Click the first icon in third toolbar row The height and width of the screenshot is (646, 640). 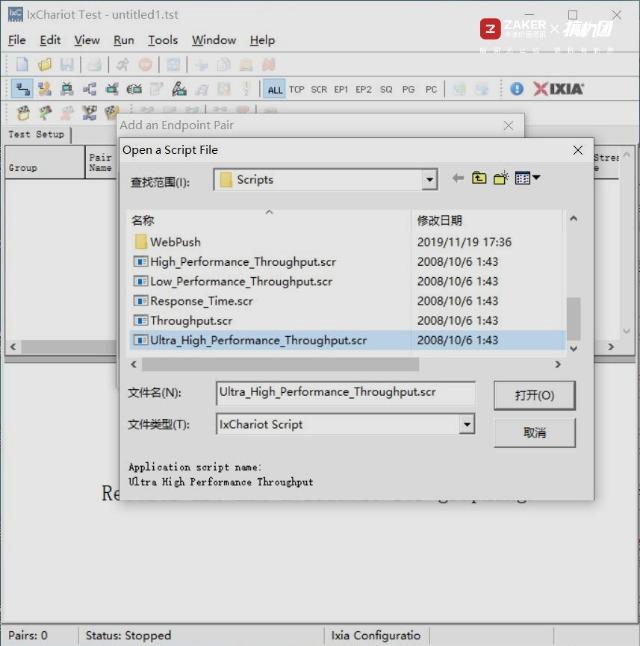(x=23, y=112)
